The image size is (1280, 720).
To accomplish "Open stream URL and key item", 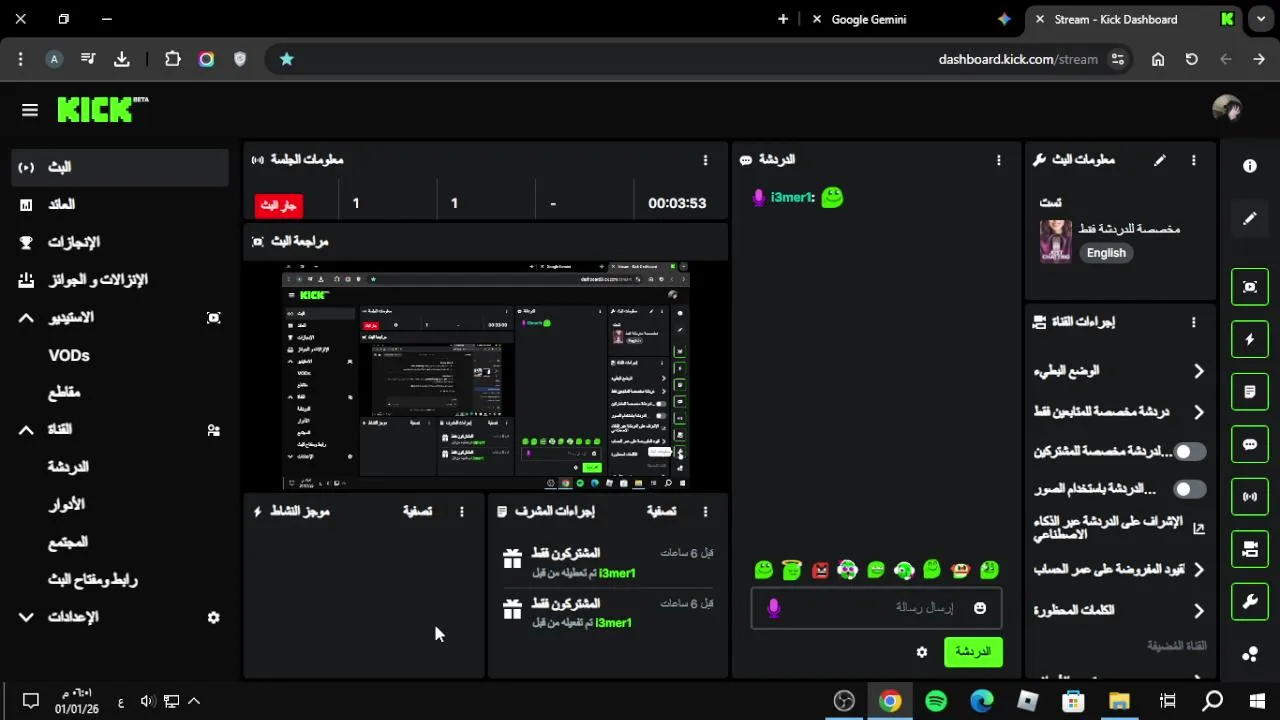I will [x=93, y=580].
